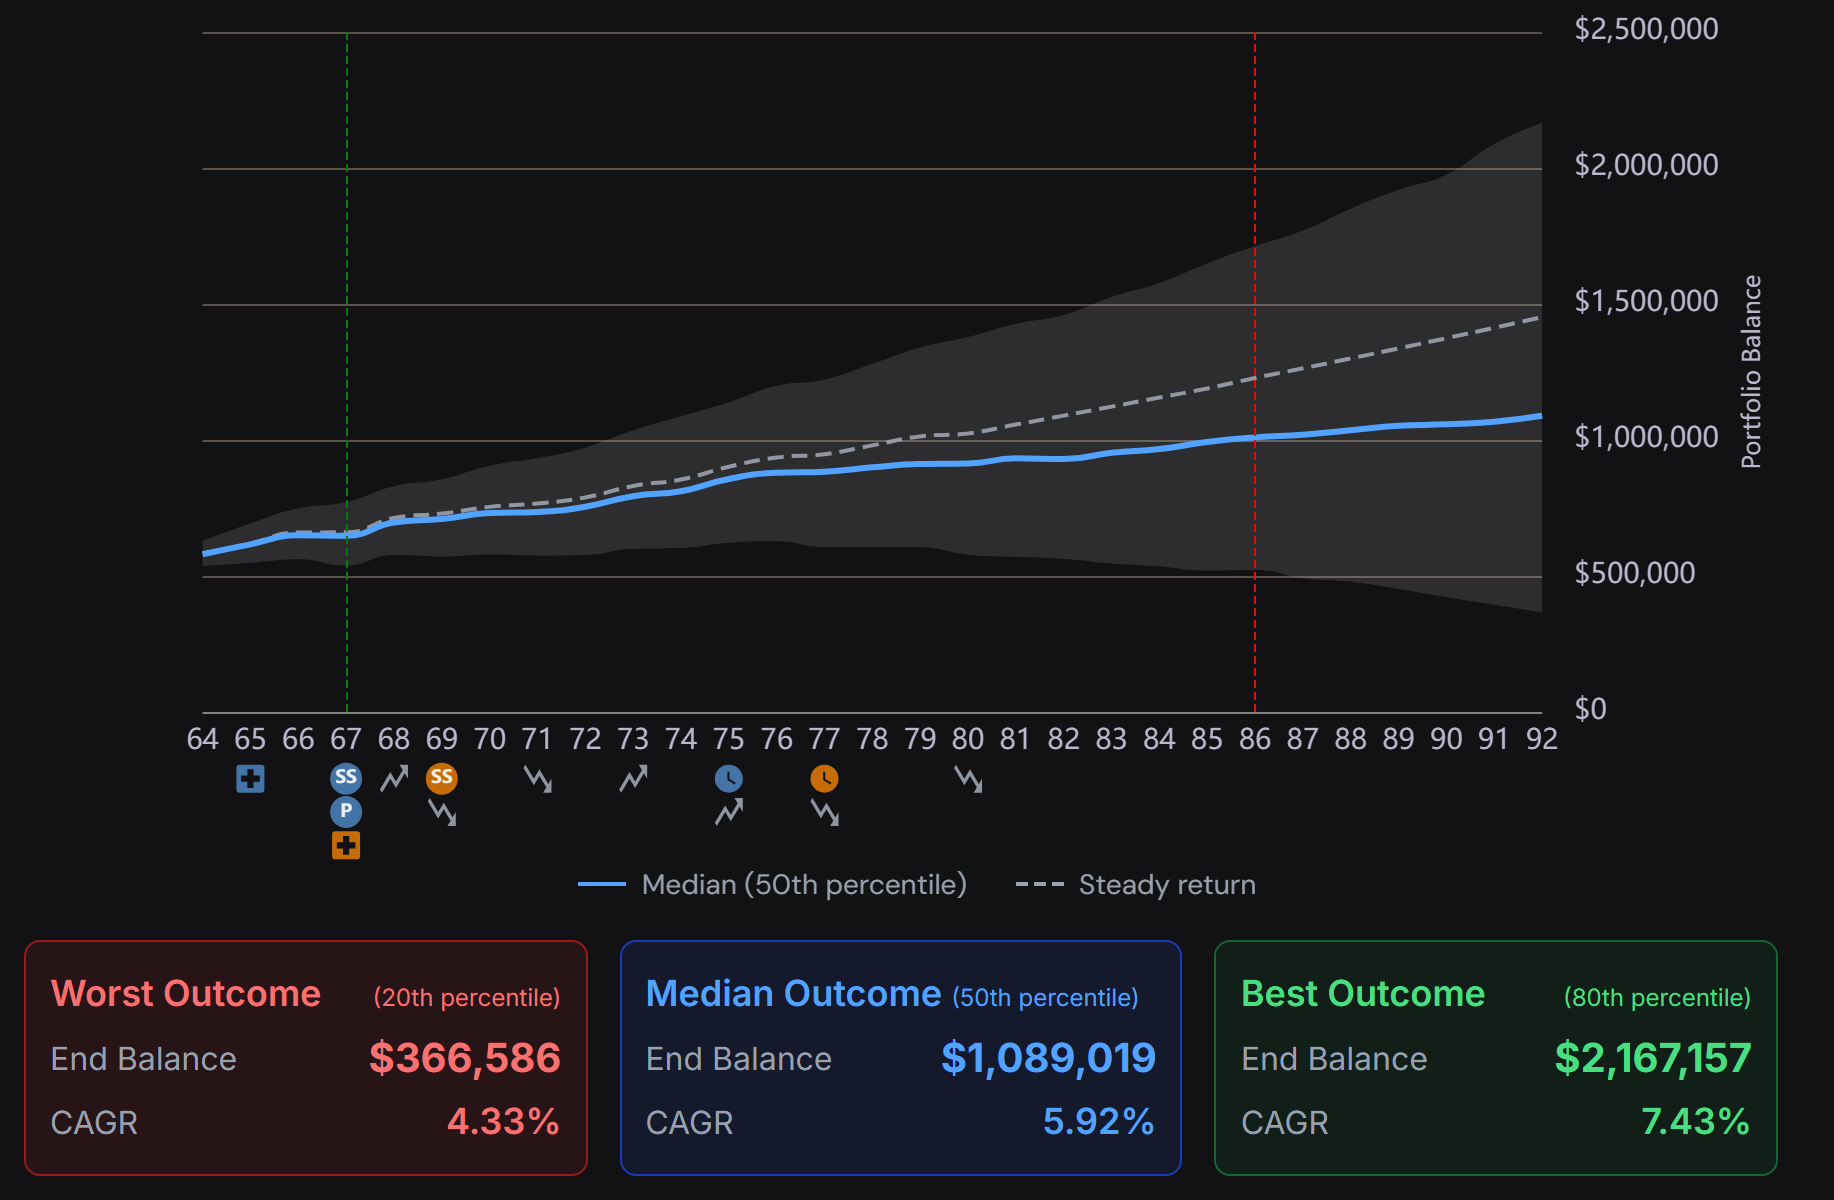Click age 85 on the x-axis

click(x=1207, y=739)
